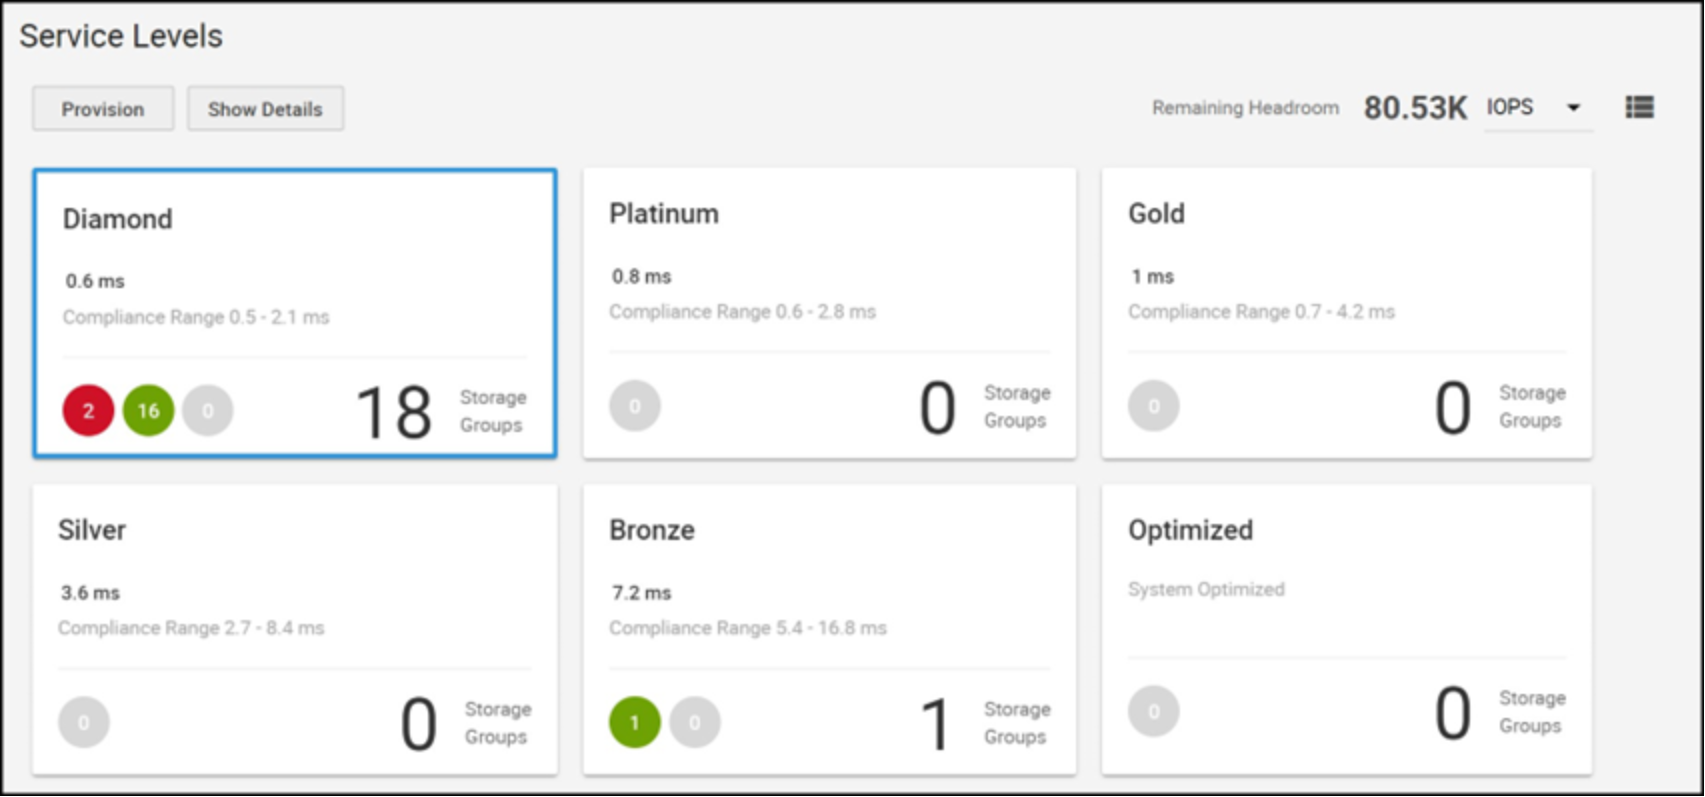Select the Optimized card title
1705x797 pixels.
coord(1190,530)
